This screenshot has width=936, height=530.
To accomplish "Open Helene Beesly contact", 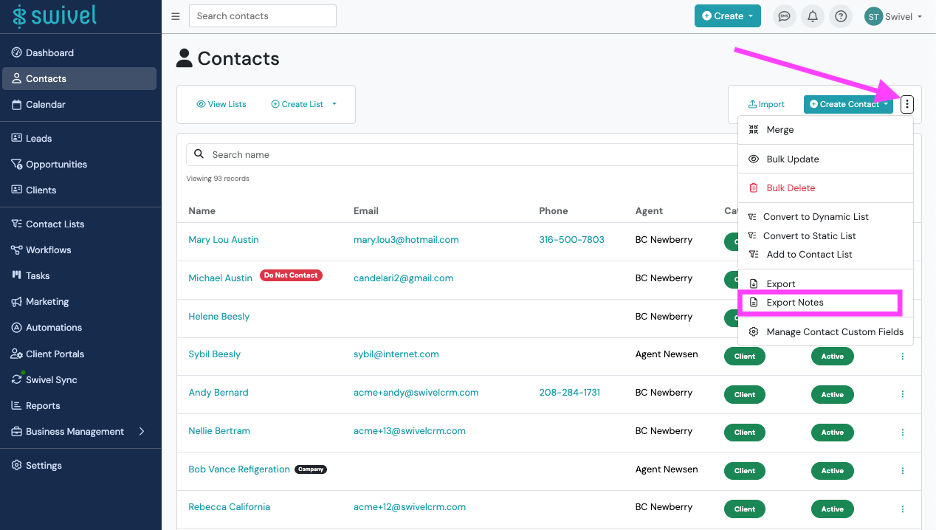I will coord(219,316).
